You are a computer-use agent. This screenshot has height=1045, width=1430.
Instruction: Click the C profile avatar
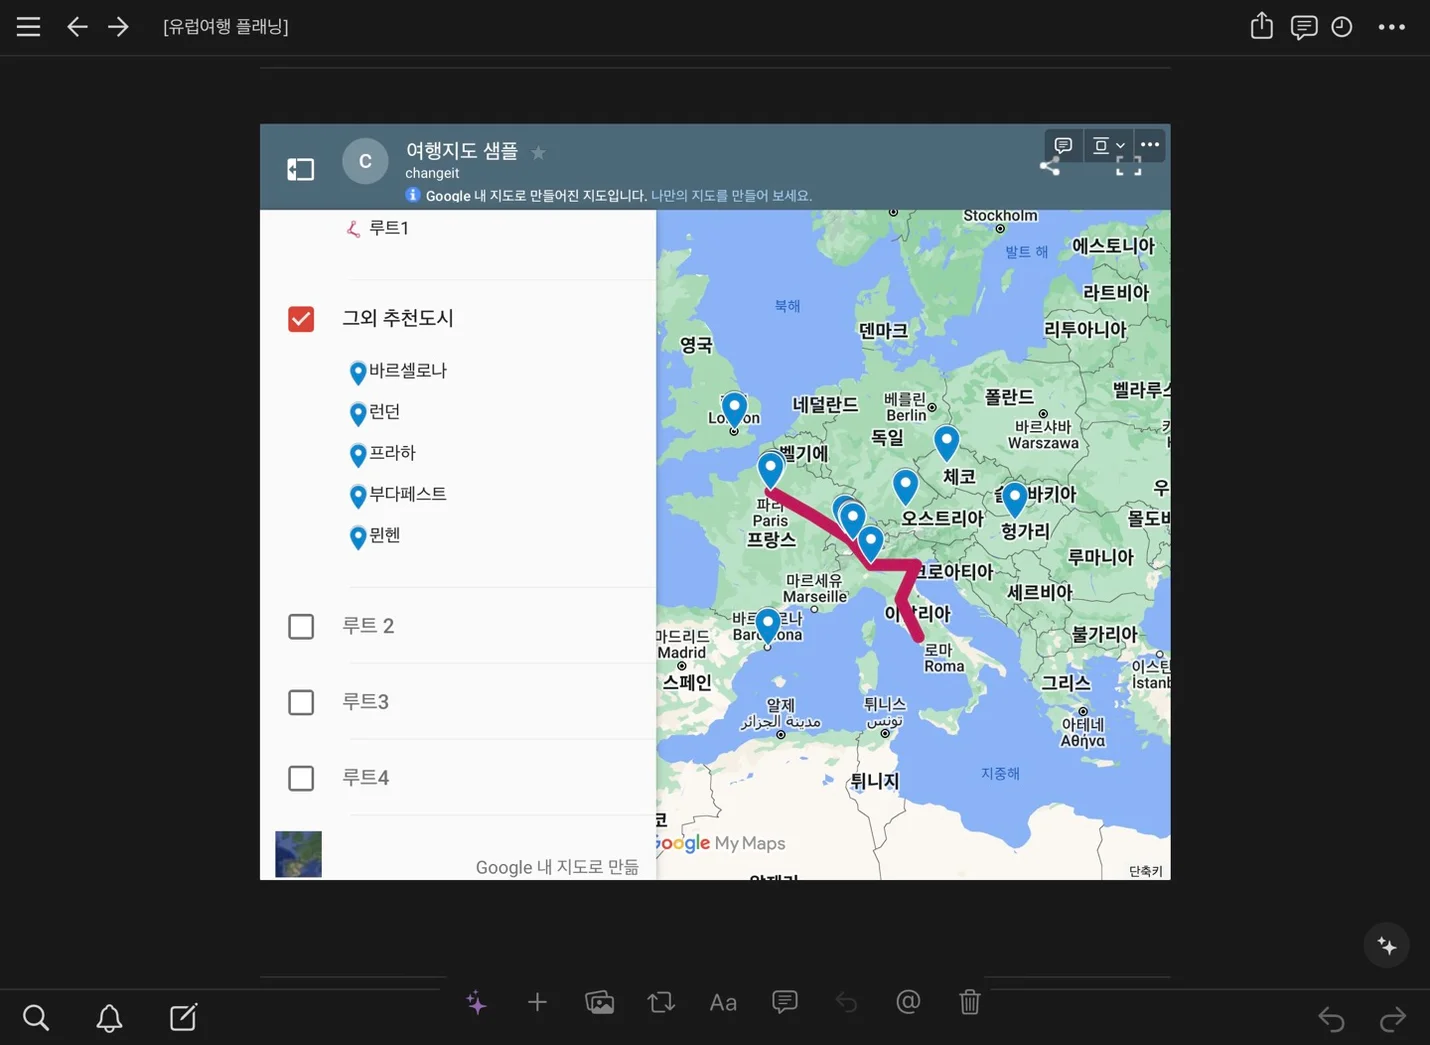pos(365,161)
